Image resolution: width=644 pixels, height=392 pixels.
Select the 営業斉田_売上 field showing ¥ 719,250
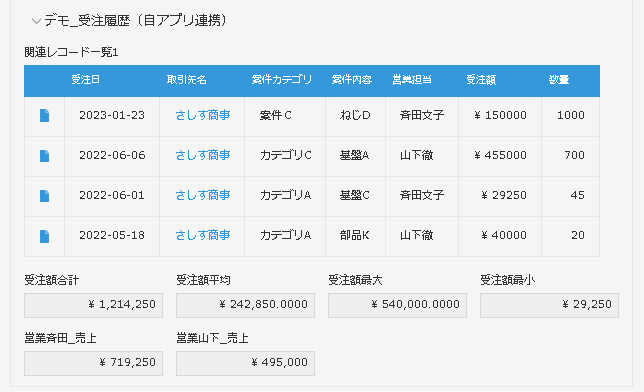pyautogui.click(x=93, y=363)
